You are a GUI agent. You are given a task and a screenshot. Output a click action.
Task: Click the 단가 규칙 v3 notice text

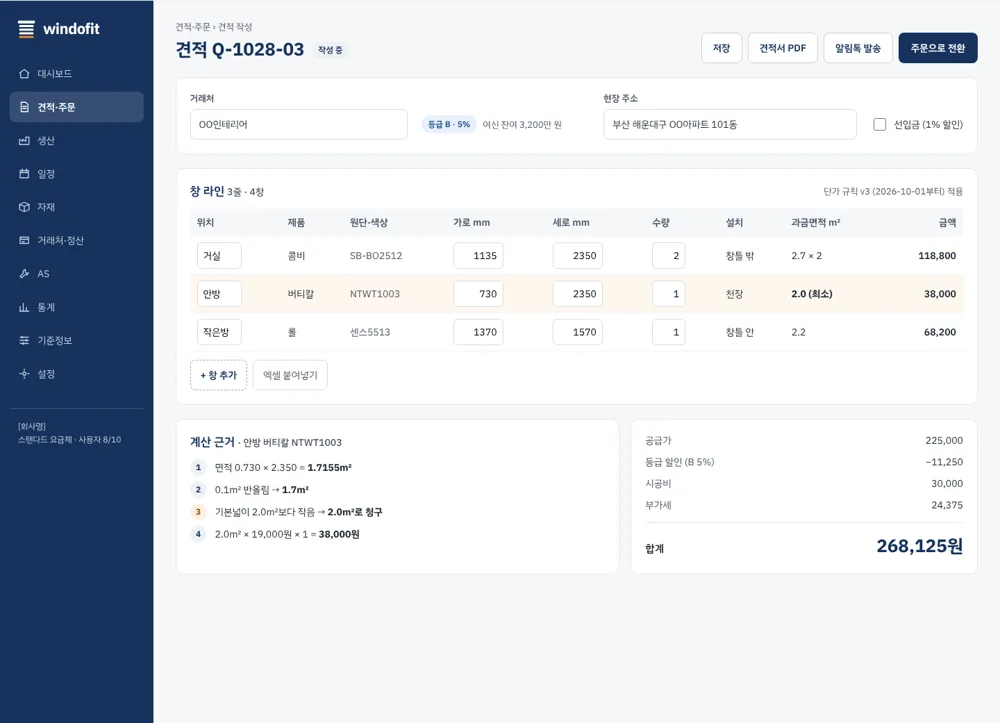[893, 191]
